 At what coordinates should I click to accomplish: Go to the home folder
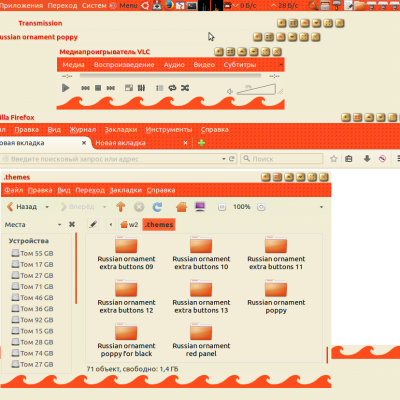tap(182, 207)
